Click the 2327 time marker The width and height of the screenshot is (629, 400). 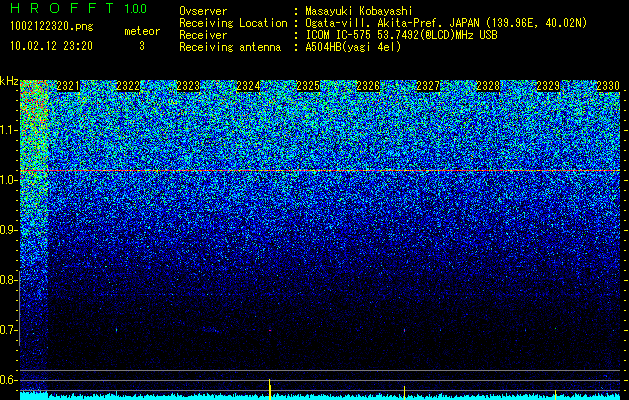[428, 86]
